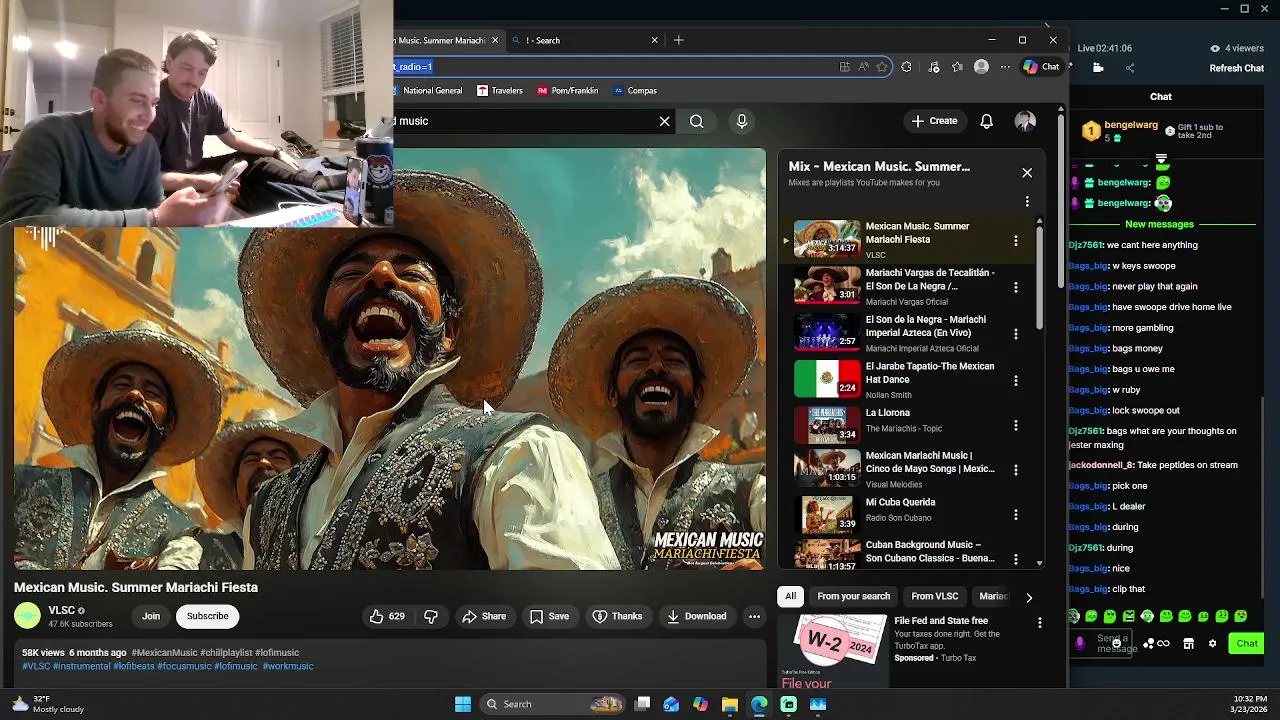The width and height of the screenshot is (1280, 720).
Task: Click the #lofibeats hashtag link
Action: tap(133, 666)
